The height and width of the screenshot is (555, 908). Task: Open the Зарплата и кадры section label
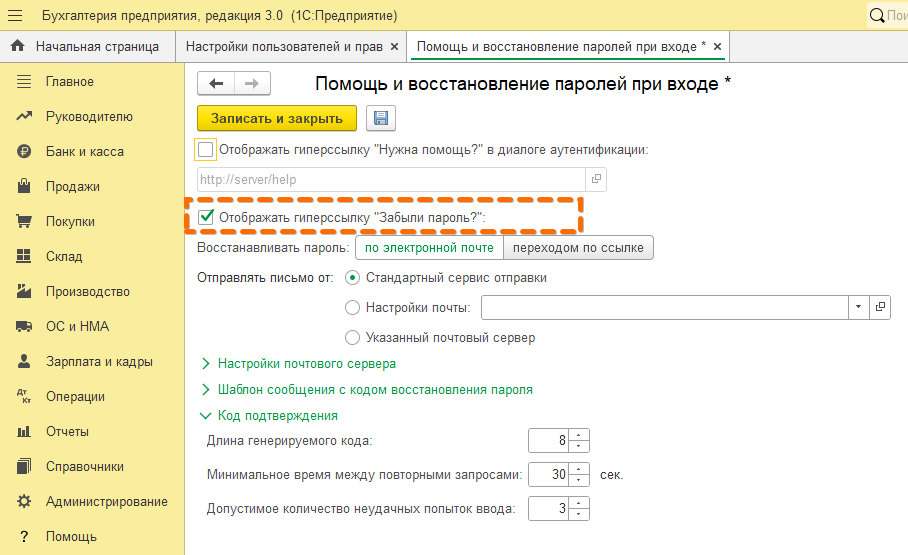click(99, 362)
